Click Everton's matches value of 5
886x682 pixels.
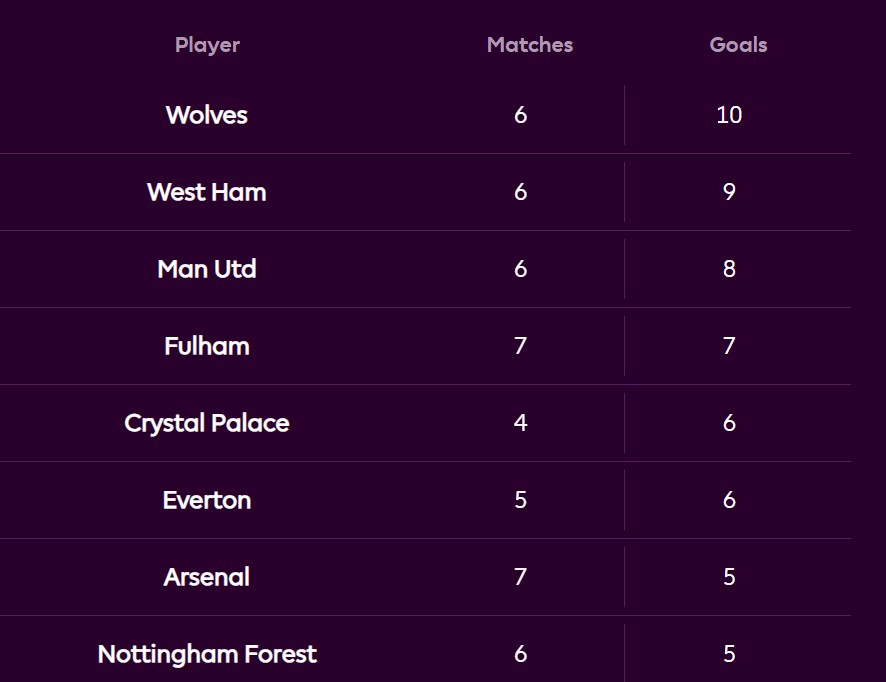(x=520, y=500)
